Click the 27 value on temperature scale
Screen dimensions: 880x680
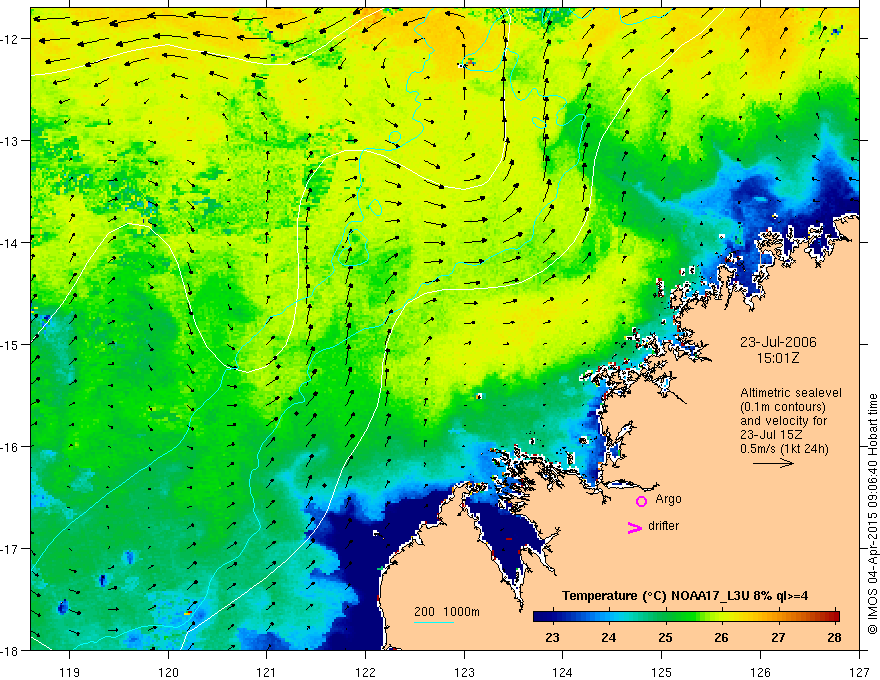(x=778, y=637)
